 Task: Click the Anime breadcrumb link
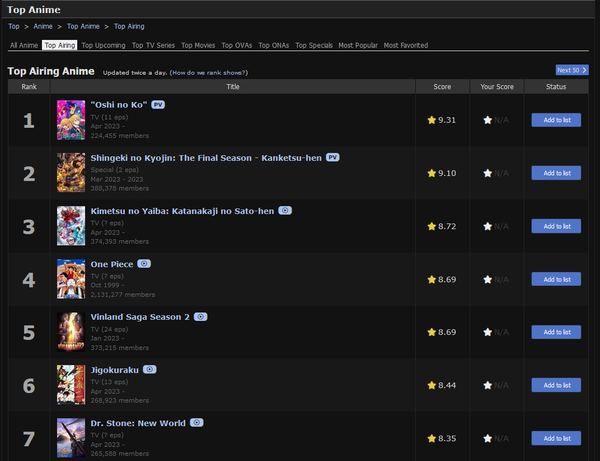[x=42, y=27]
